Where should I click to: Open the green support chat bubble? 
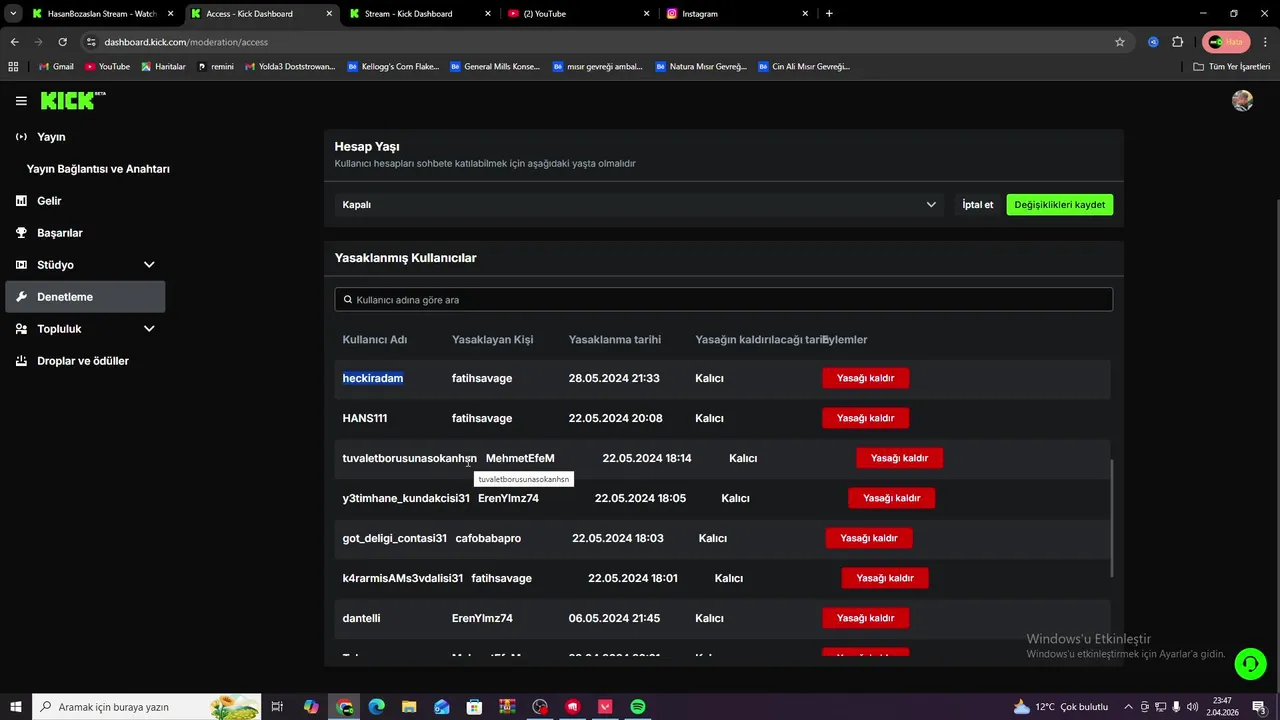tap(1250, 663)
